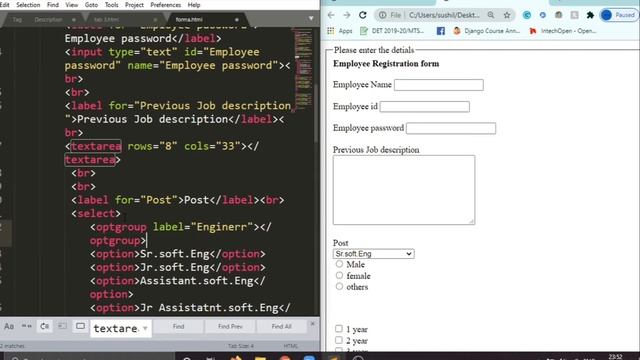Click the Find button

178,327
